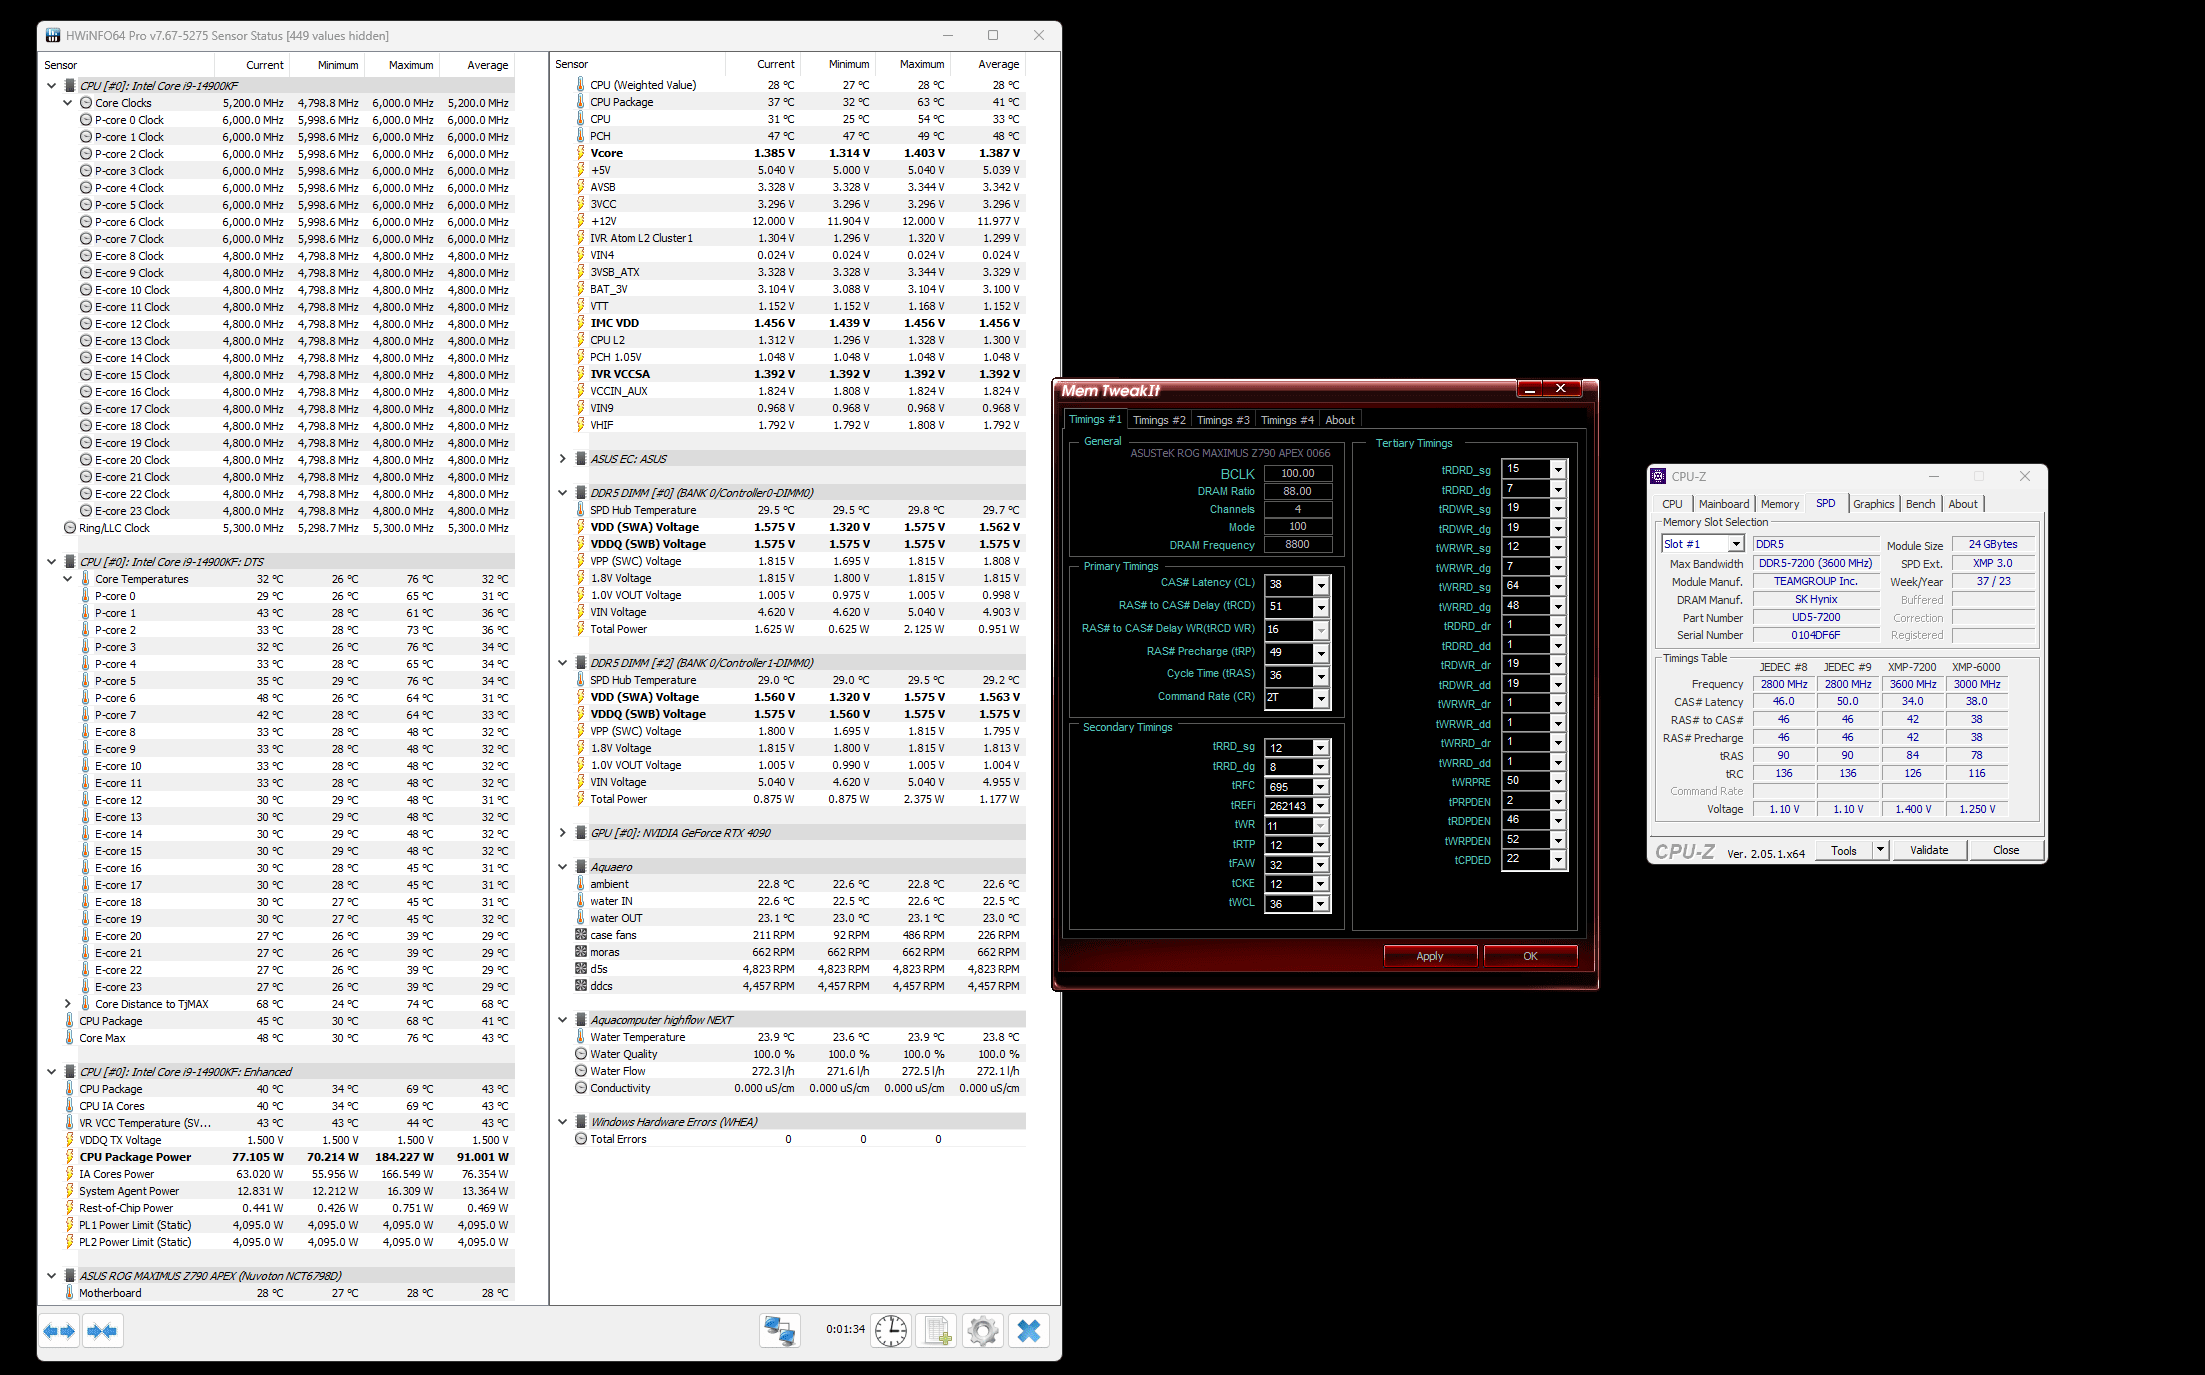The width and height of the screenshot is (2205, 1375).
Task: Open RAS# Precharge (tRP) dropdown
Action: point(1321,653)
